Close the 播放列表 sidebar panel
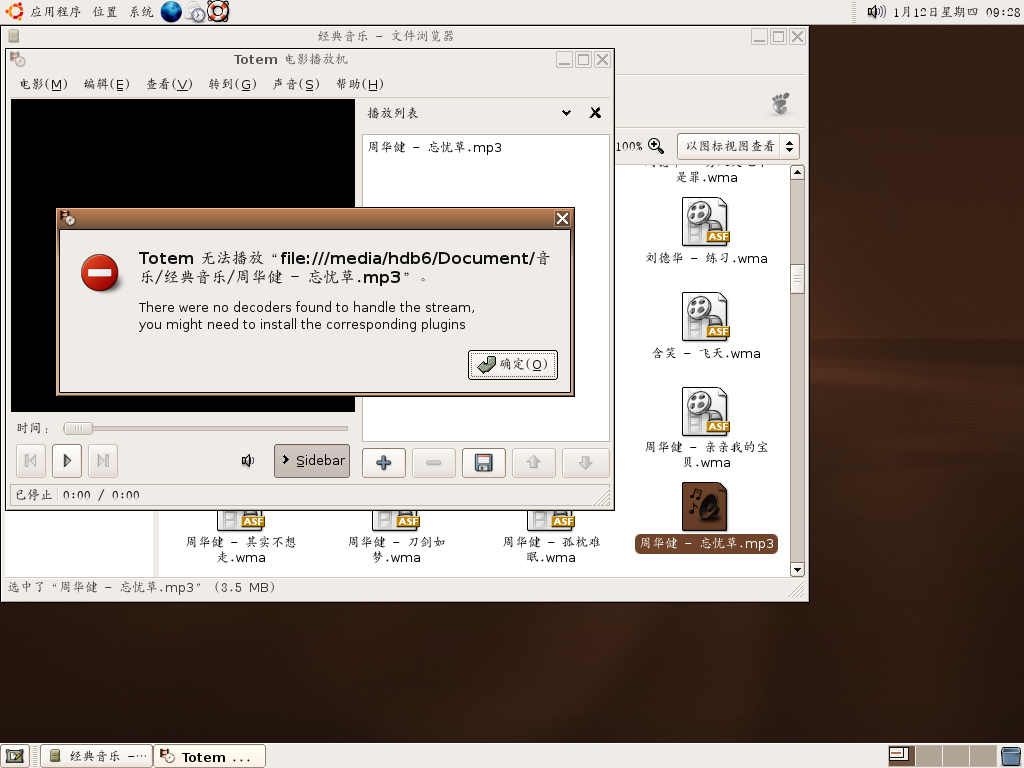Image resolution: width=1024 pixels, height=768 pixels. (x=595, y=113)
